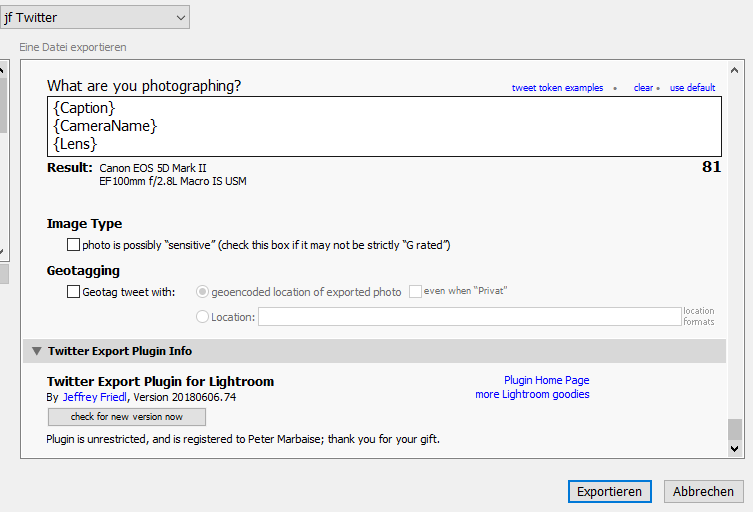The image size is (753, 512).
Task: Click the Version 20180606.74 text
Action: tap(185, 397)
